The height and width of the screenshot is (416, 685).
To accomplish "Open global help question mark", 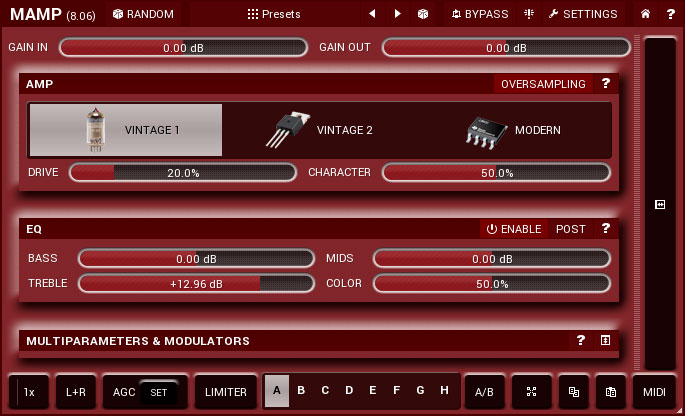I will pyautogui.click(x=671, y=14).
